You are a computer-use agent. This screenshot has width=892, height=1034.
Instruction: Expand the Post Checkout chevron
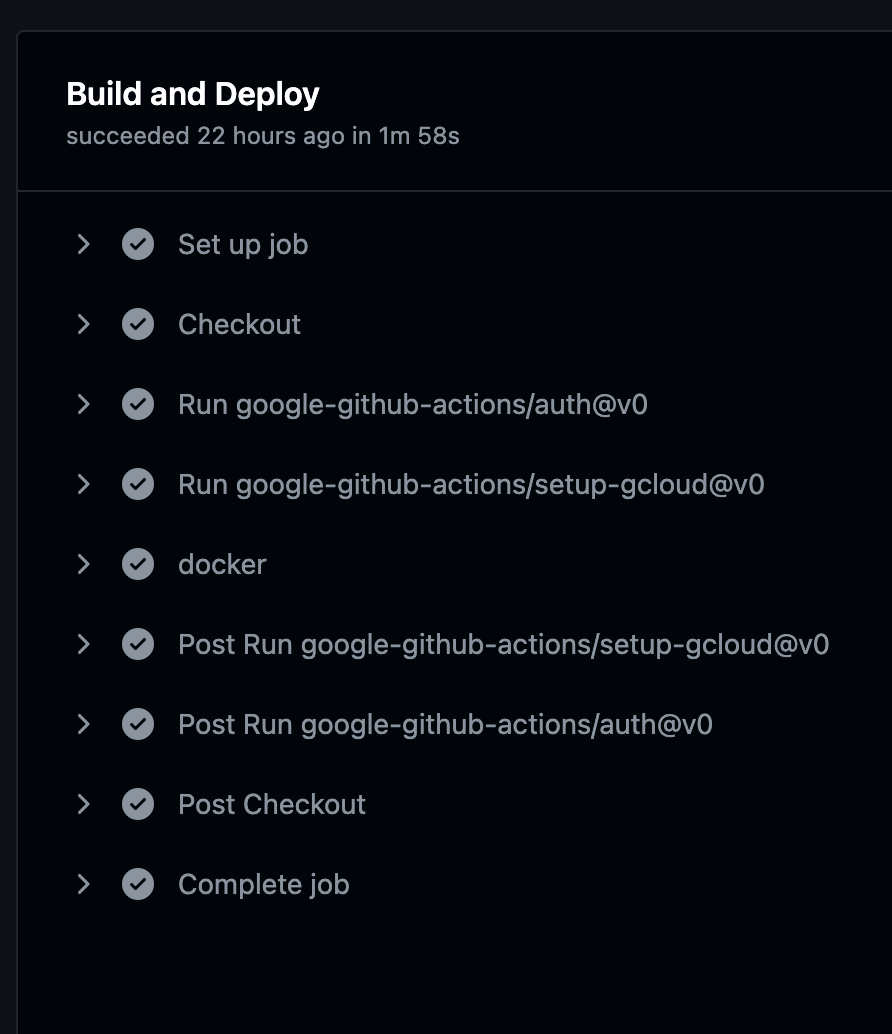[x=84, y=804]
